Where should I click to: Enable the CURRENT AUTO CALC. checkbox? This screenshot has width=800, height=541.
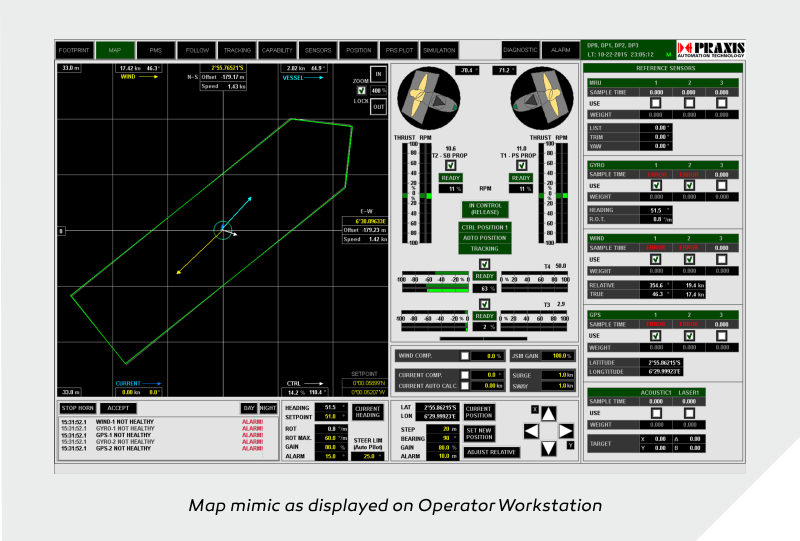pyautogui.click(x=464, y=386)
